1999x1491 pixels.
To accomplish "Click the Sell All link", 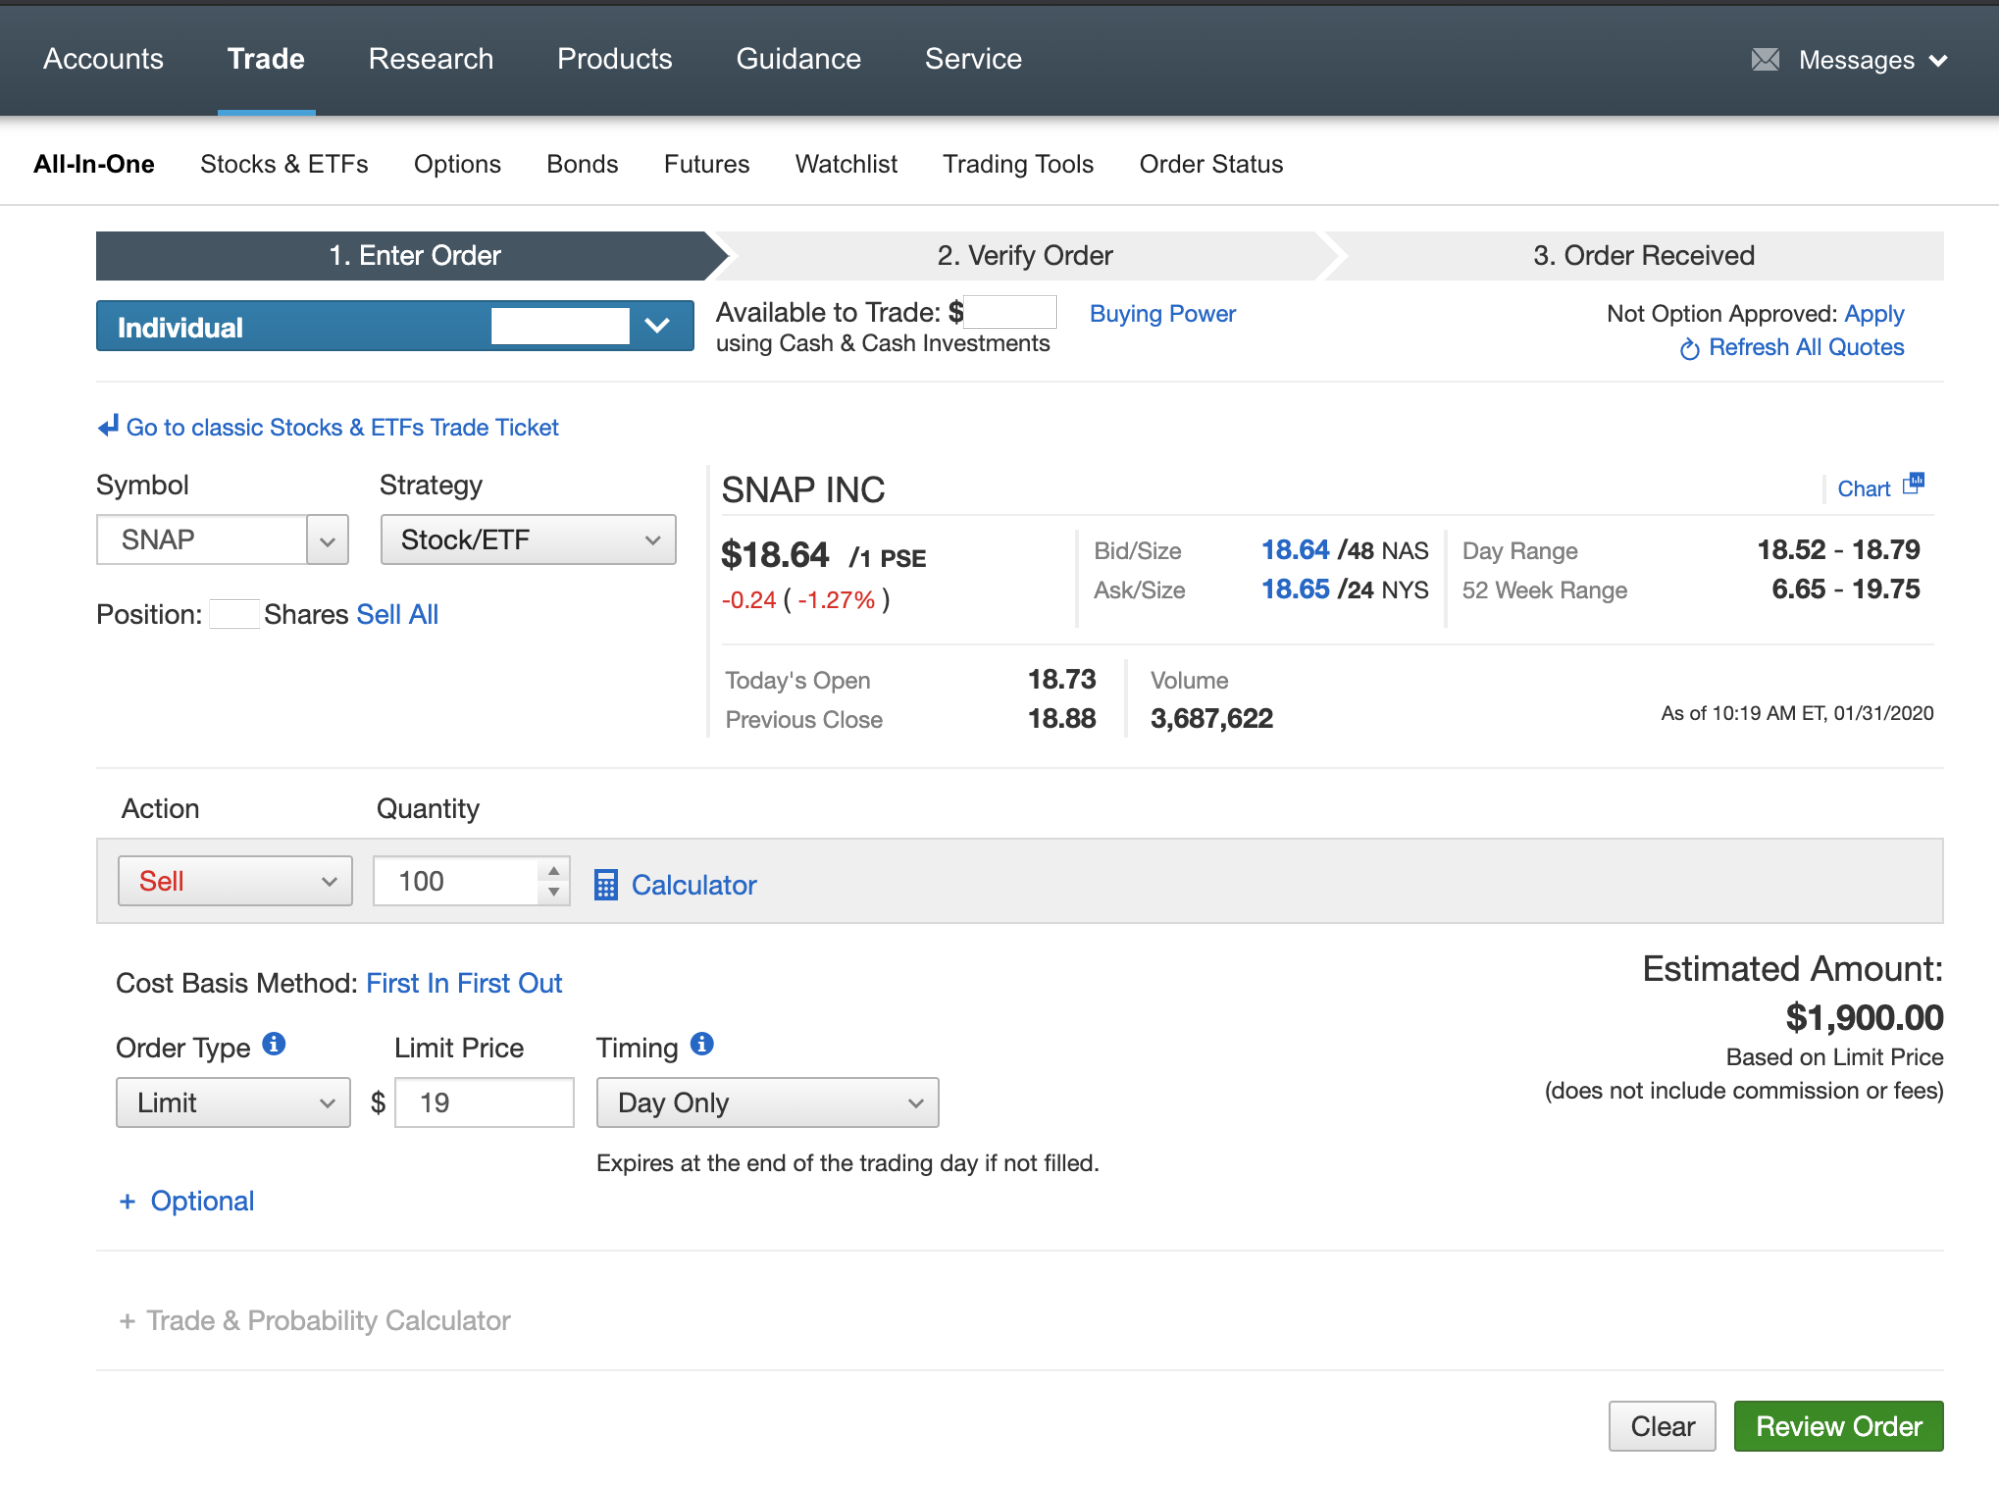I will pyautogui.click(x=397, y=614).
